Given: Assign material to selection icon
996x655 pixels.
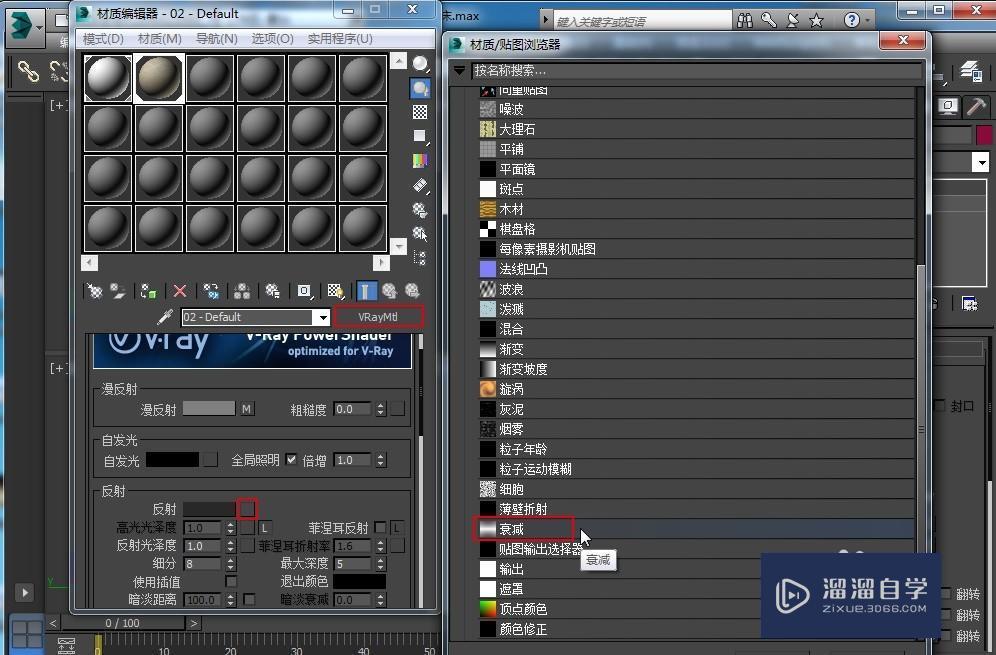Looking at the screenshot, I should point(149,291).
